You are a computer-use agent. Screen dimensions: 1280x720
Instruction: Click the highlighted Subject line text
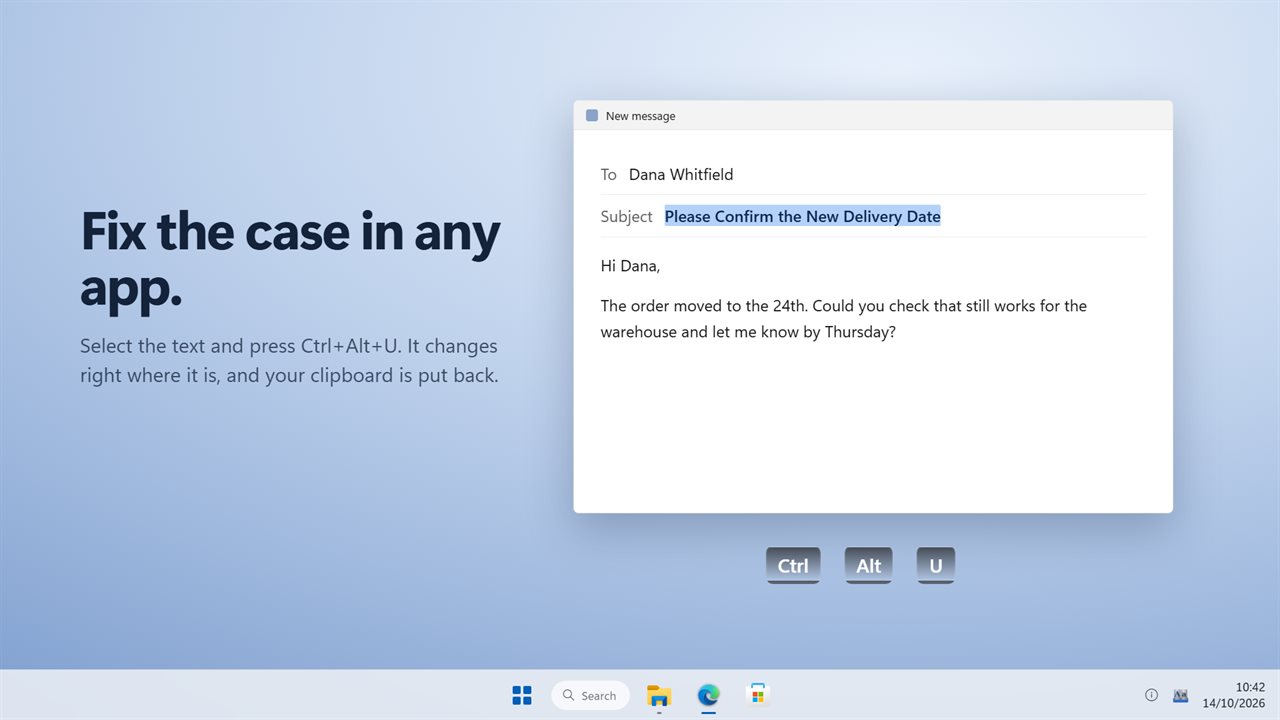[803, 216]
